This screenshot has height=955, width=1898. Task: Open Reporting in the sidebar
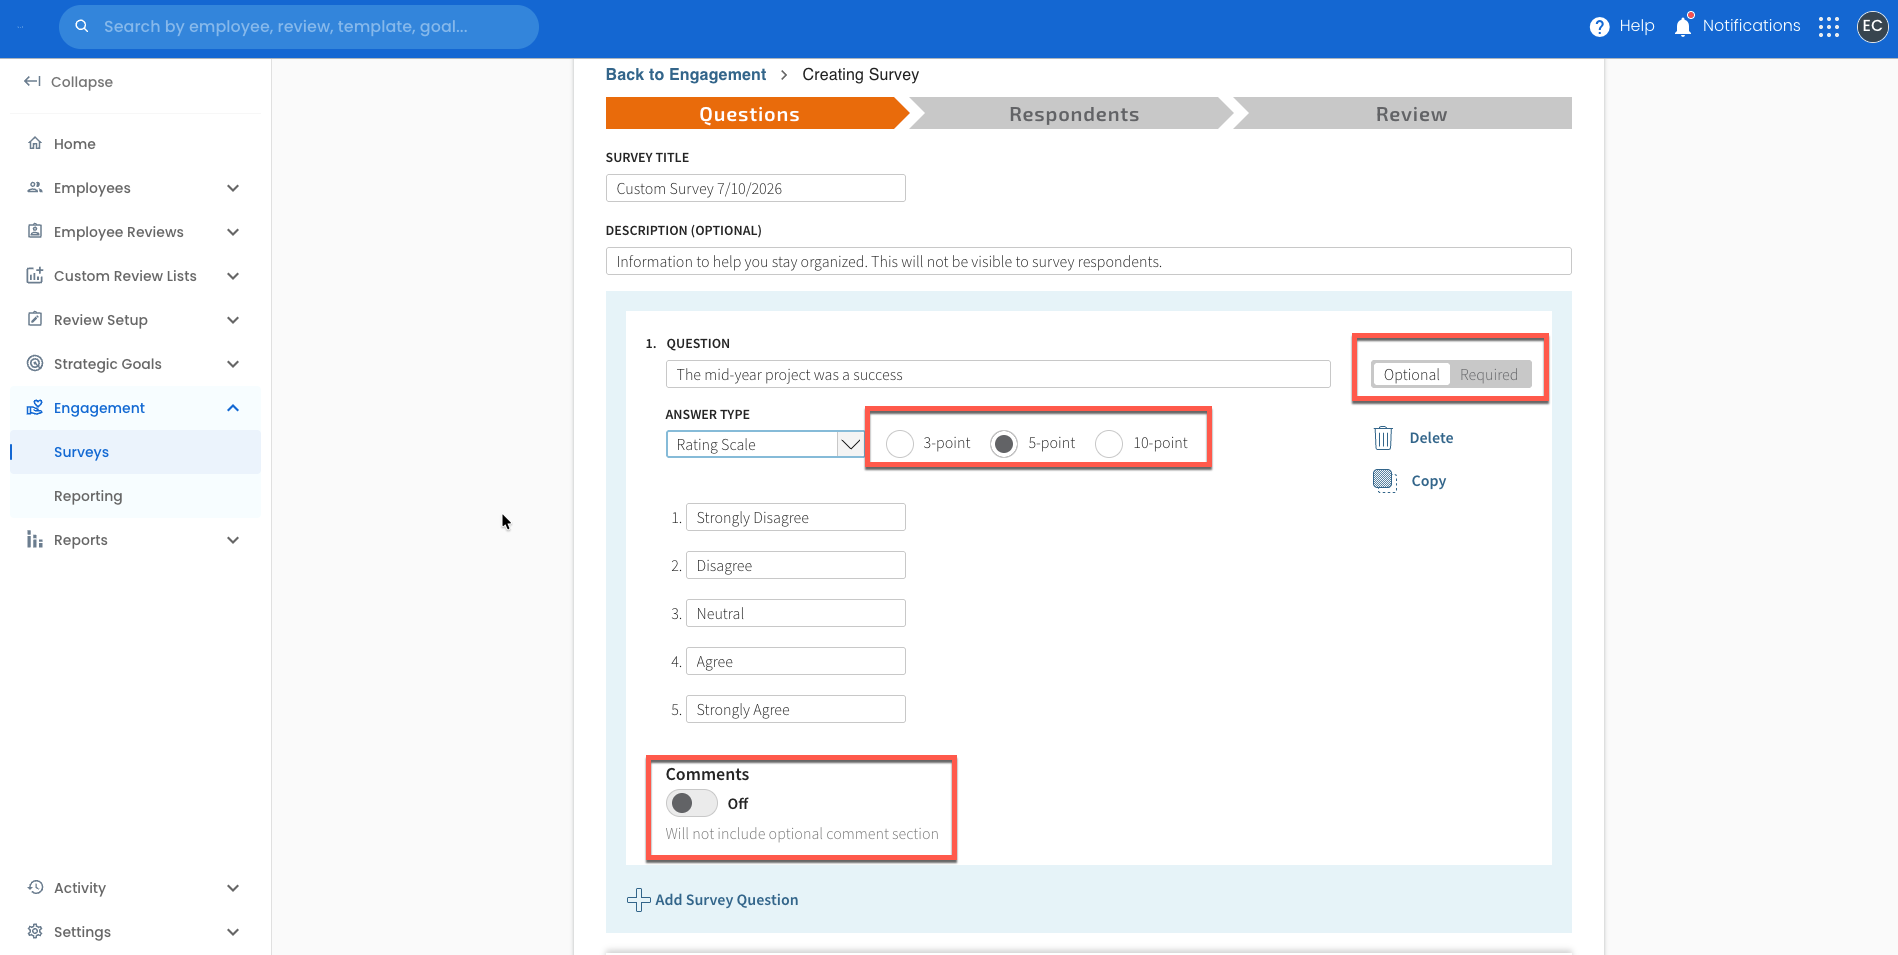click(136, 496)
